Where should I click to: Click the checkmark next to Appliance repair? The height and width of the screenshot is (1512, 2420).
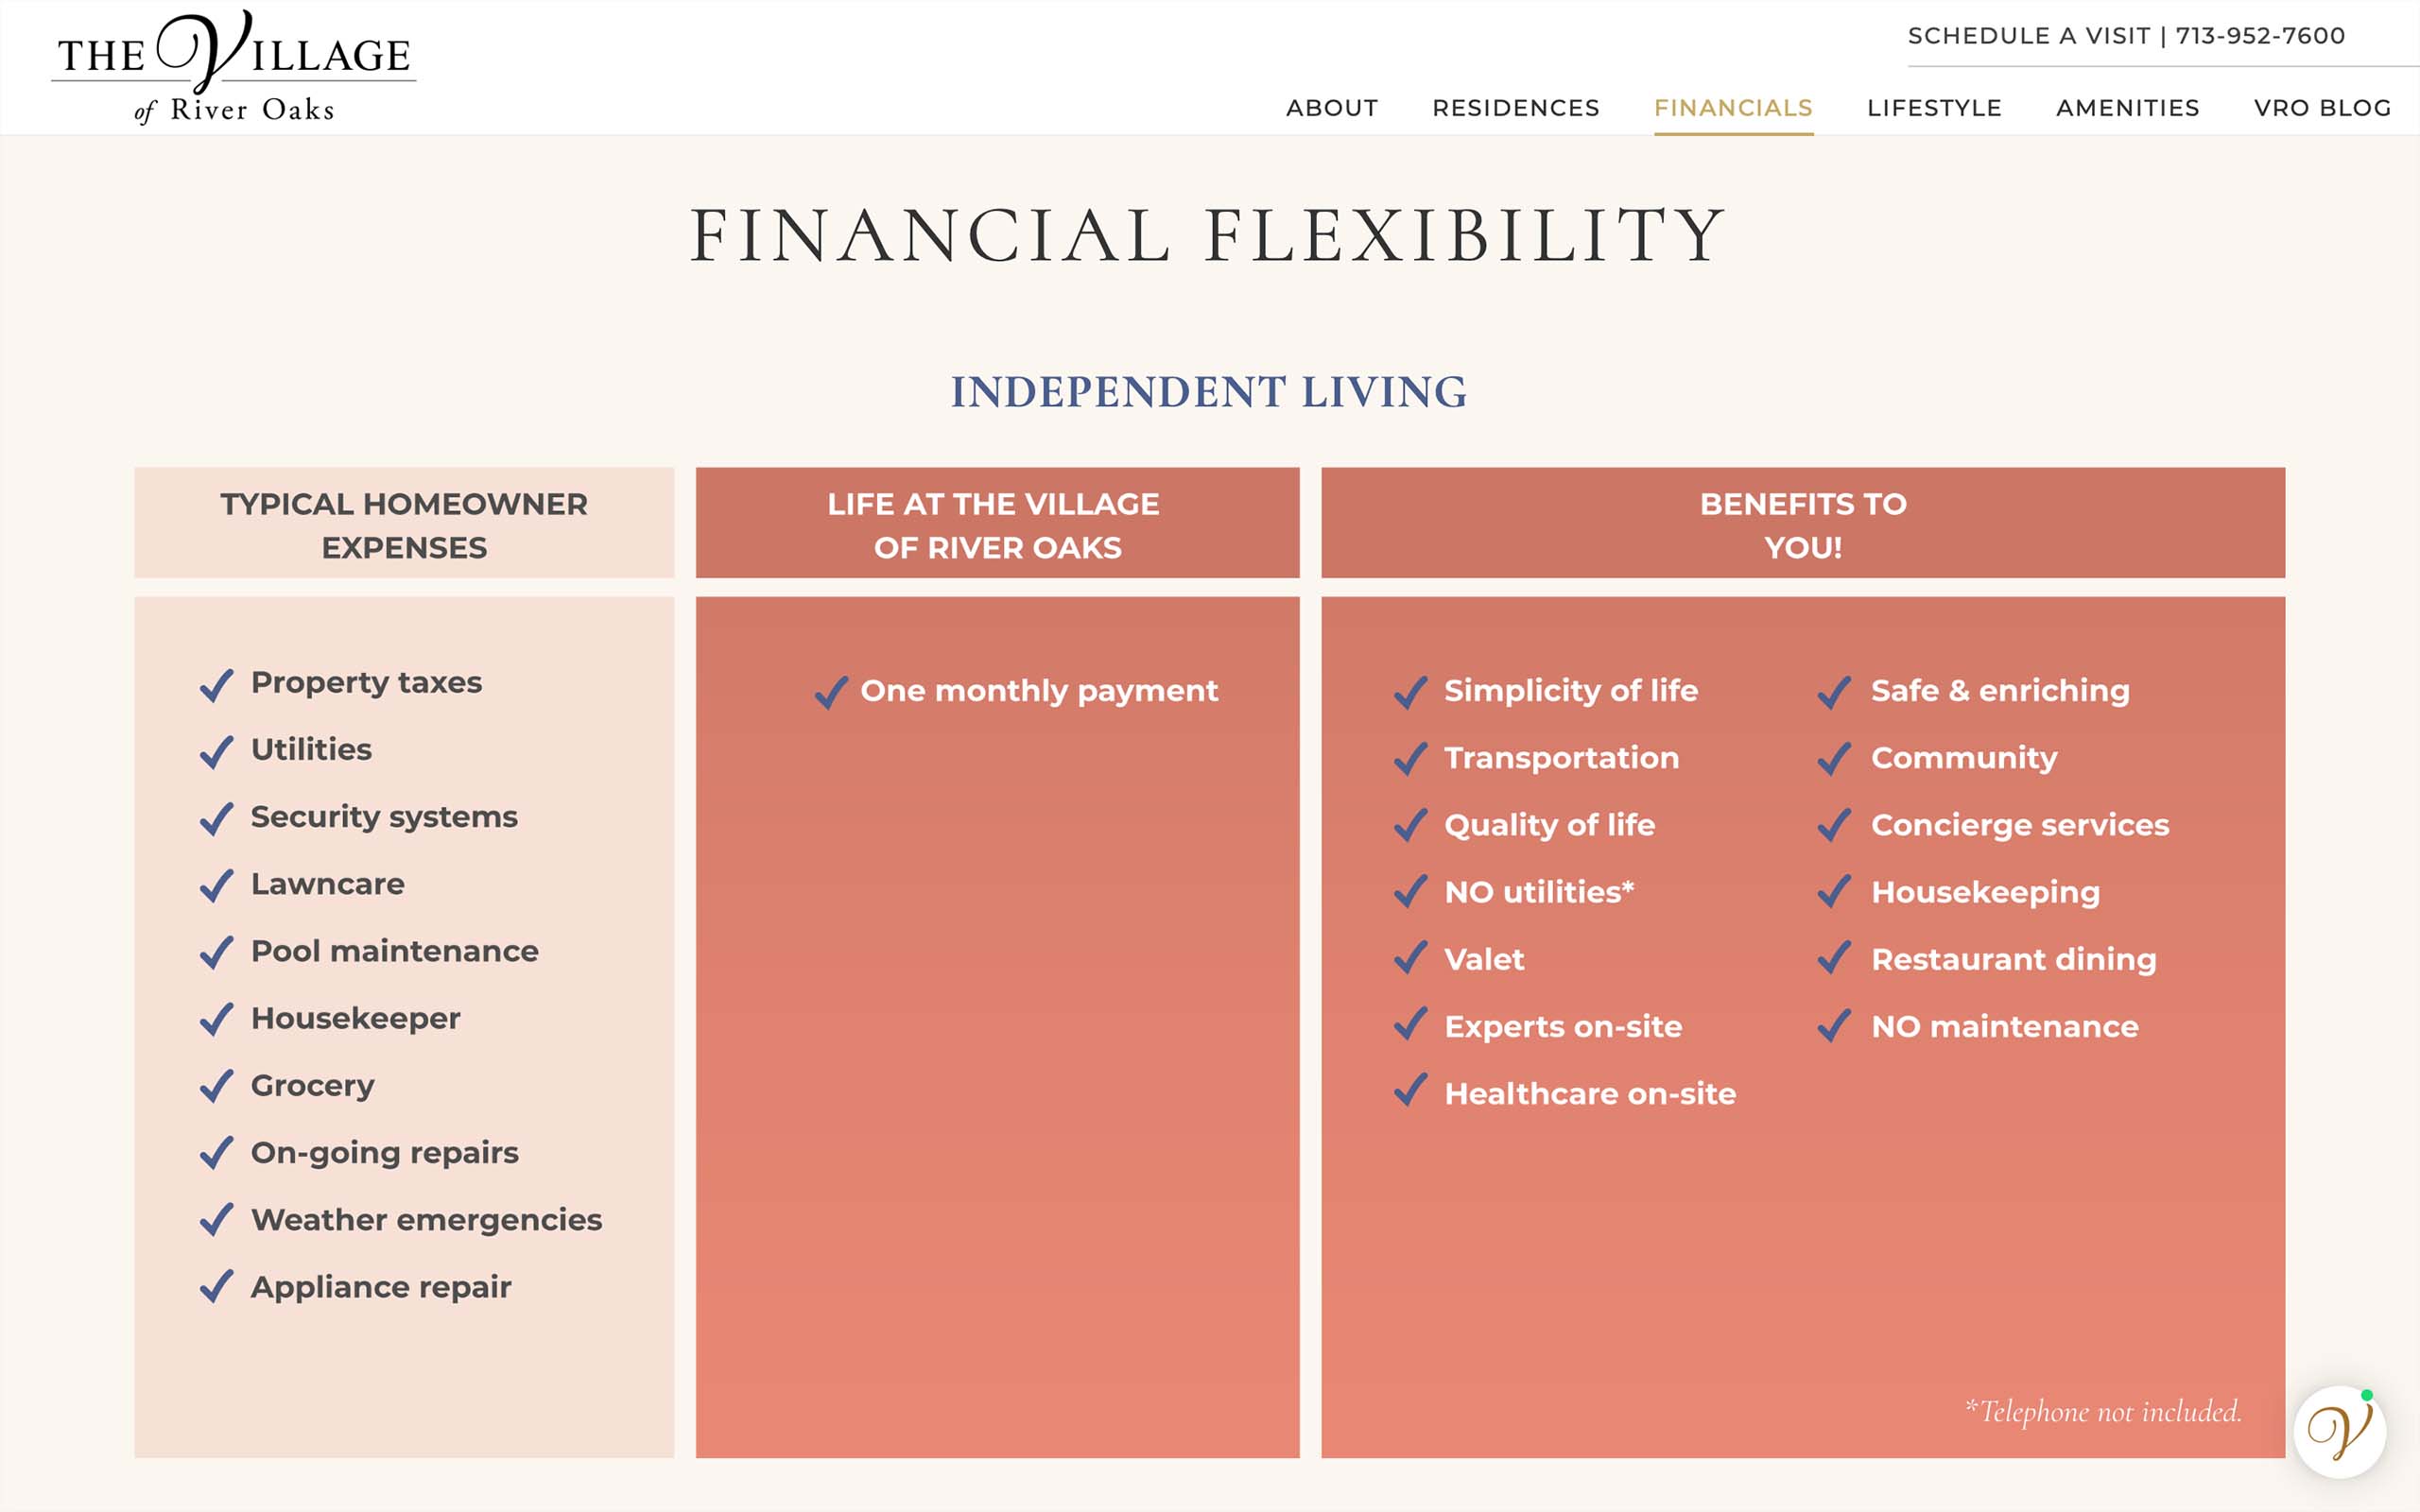click(217, 1286)
